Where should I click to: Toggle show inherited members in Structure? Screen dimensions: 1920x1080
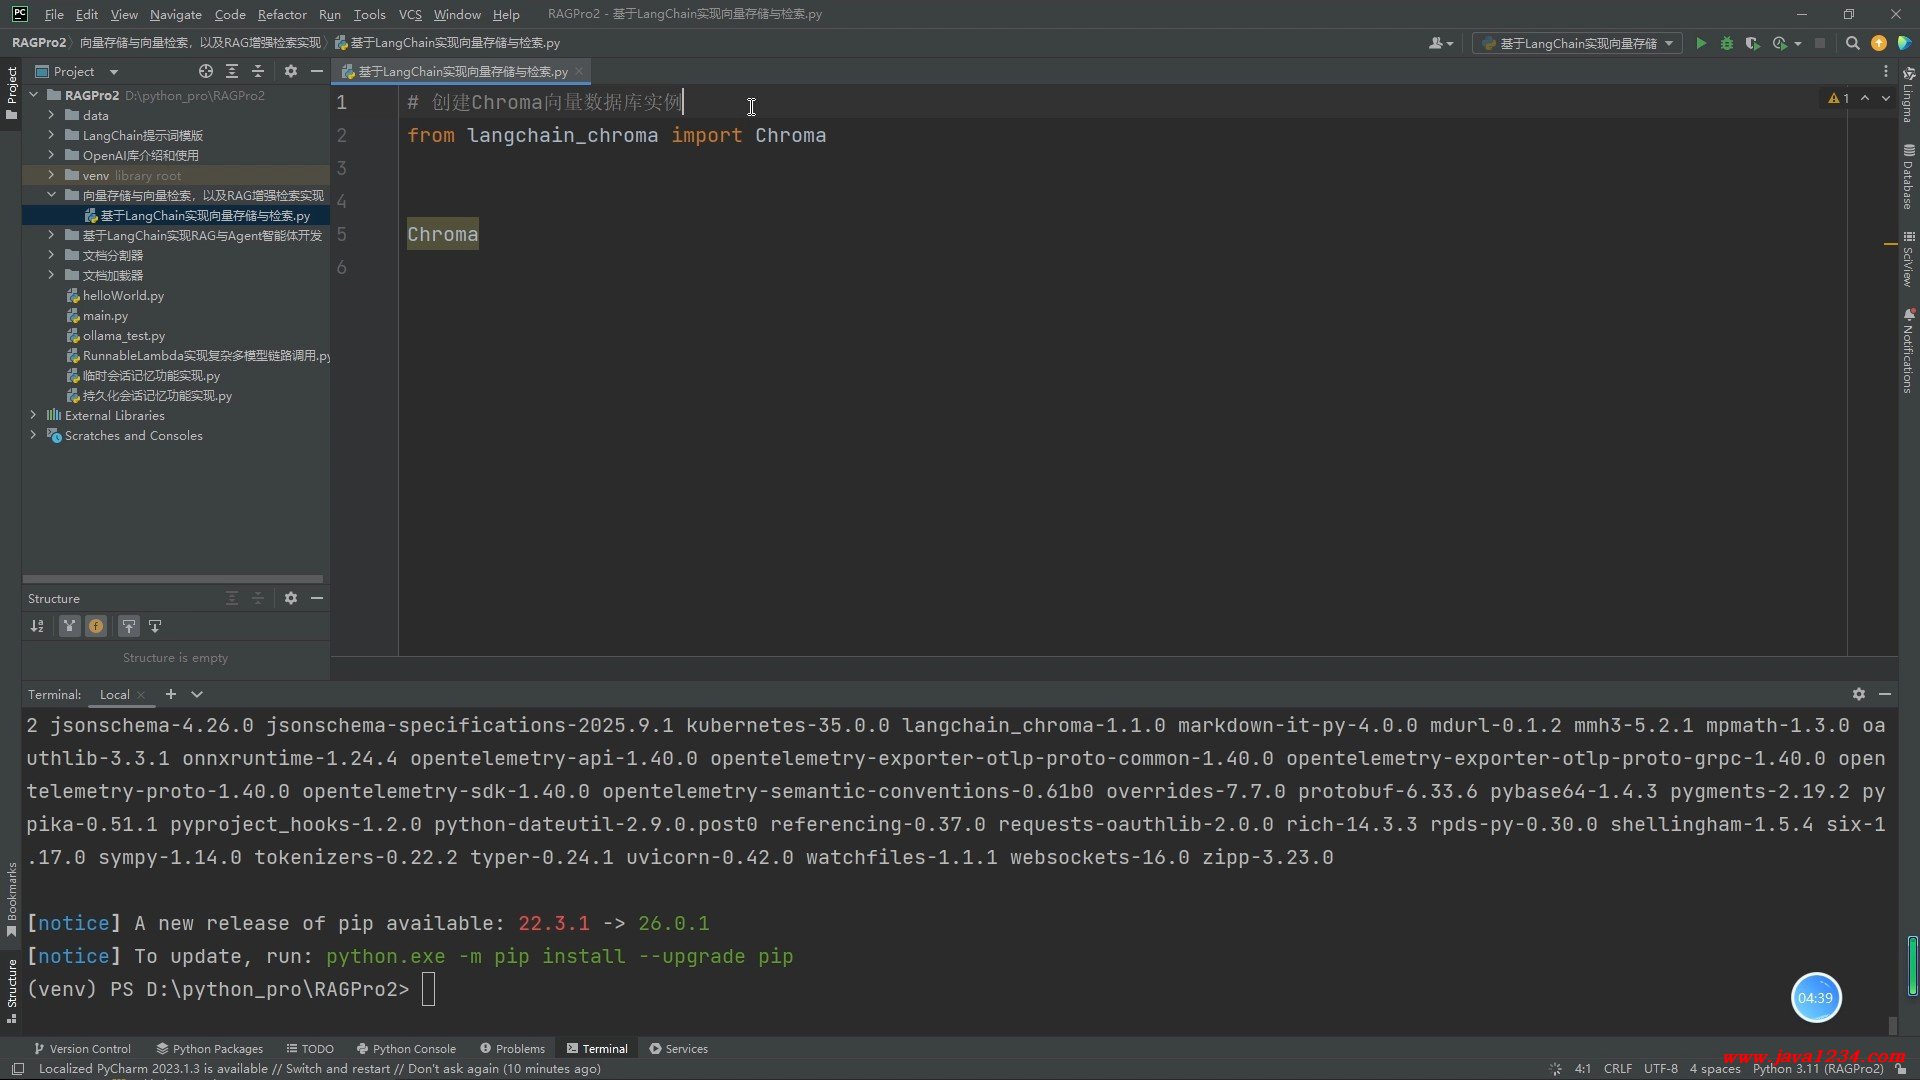(x=69, y=626)
